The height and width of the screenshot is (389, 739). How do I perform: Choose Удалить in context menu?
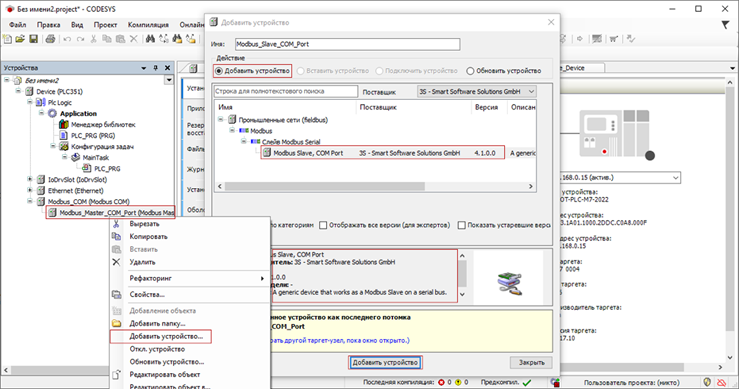point(142,262)
